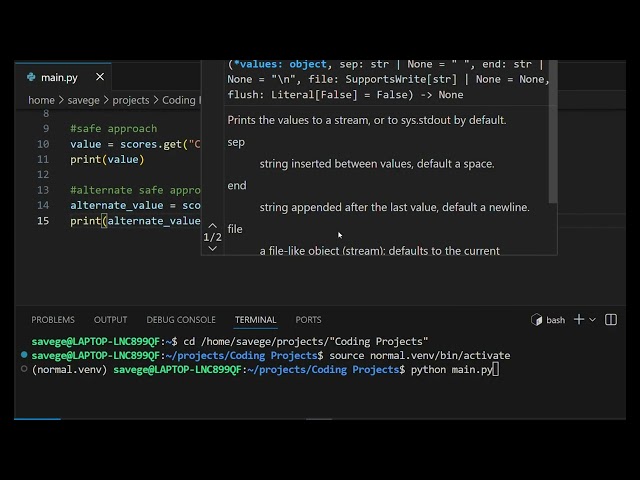
Task: Show next signature with down chevron
Action: 212,249
